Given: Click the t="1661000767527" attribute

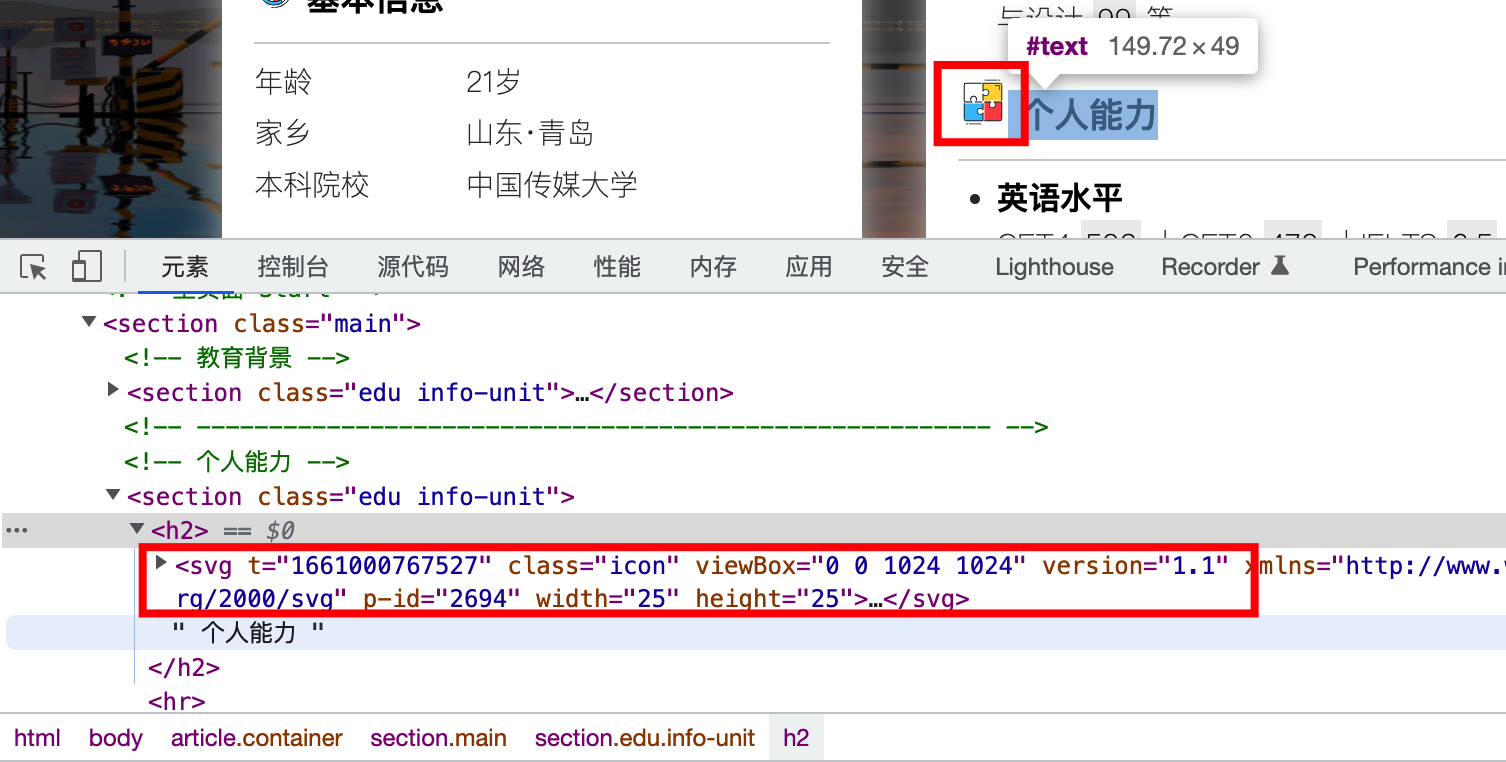Looking at the screenshot, I should click(x=370, y=566).
